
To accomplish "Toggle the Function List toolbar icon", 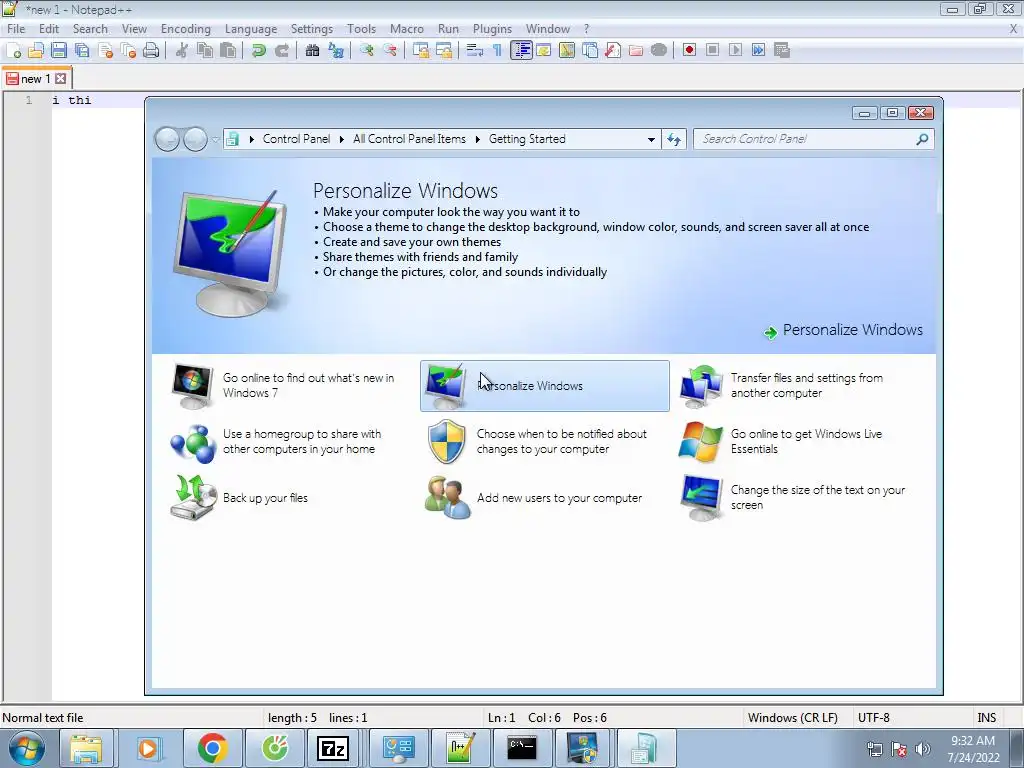I will pyautogui.click(x=613, y=50).
